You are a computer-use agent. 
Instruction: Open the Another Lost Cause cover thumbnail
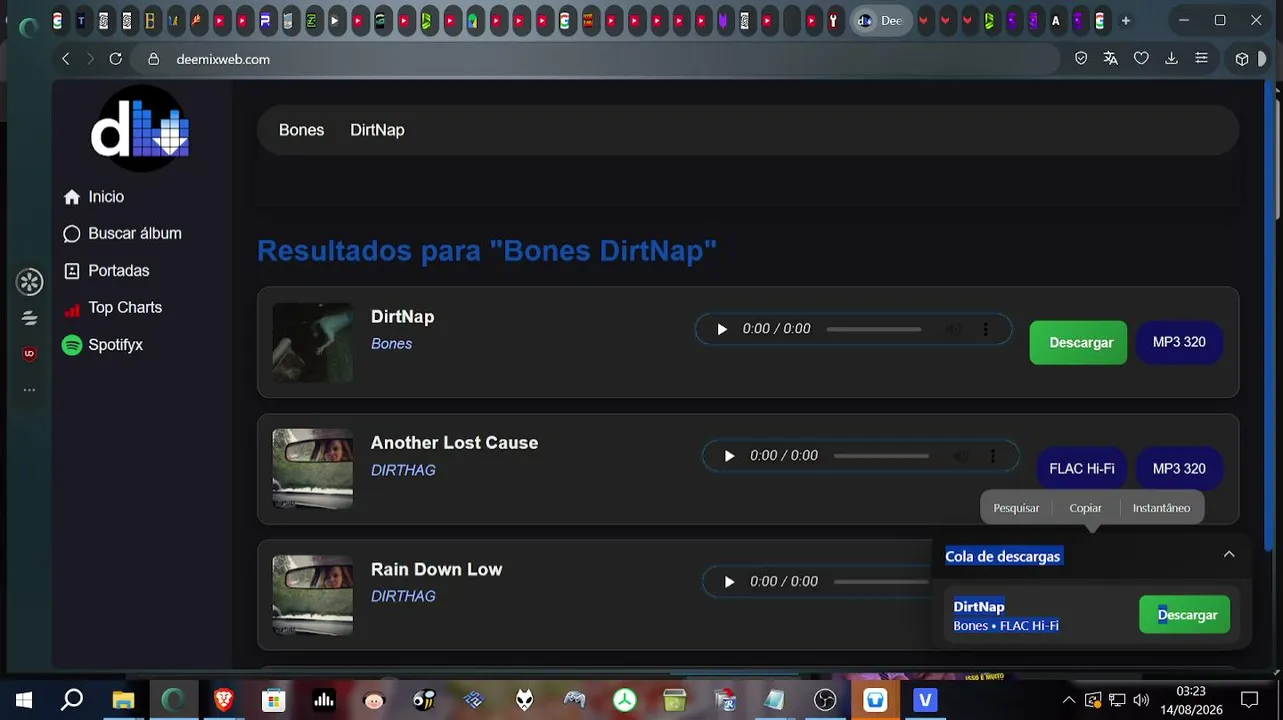click(313, 469)
